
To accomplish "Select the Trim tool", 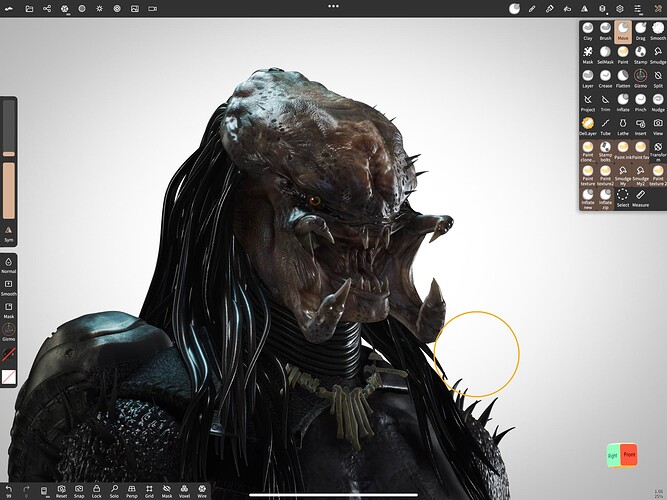I will pos(605,103).
